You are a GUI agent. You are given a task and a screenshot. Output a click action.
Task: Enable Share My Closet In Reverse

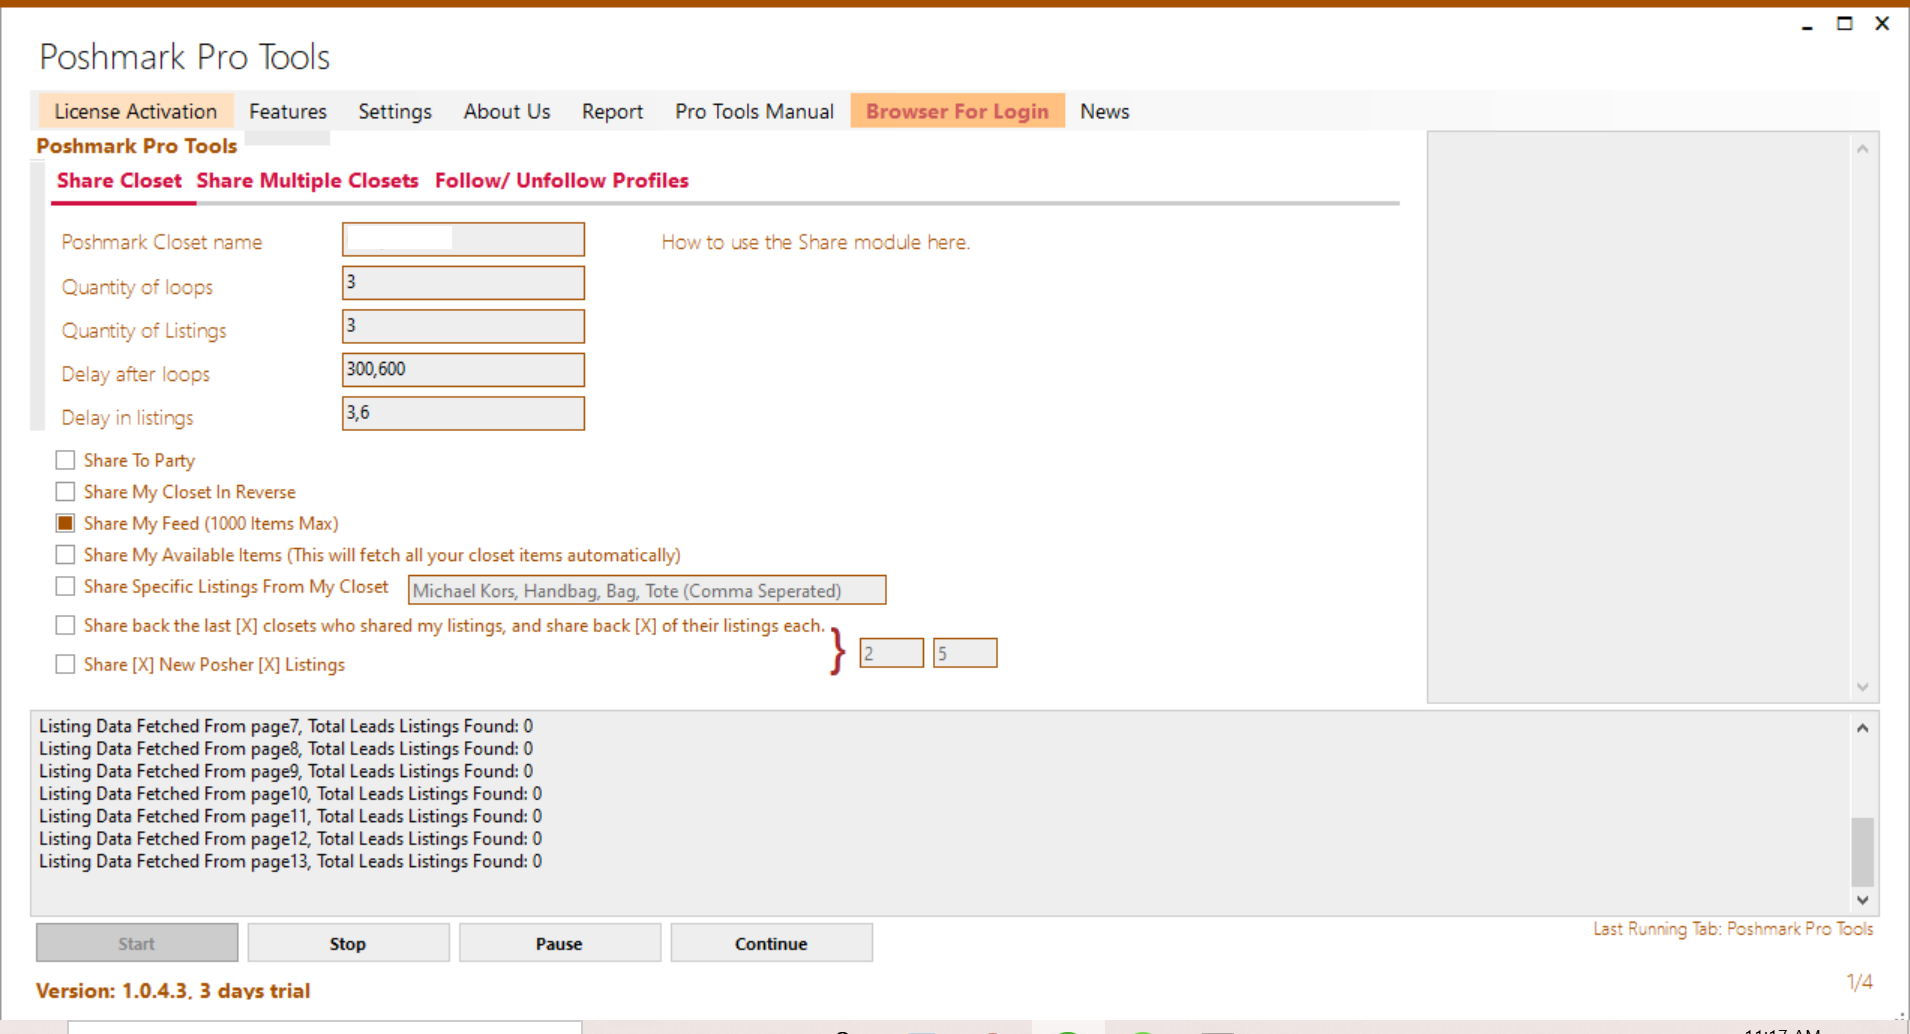65,492
